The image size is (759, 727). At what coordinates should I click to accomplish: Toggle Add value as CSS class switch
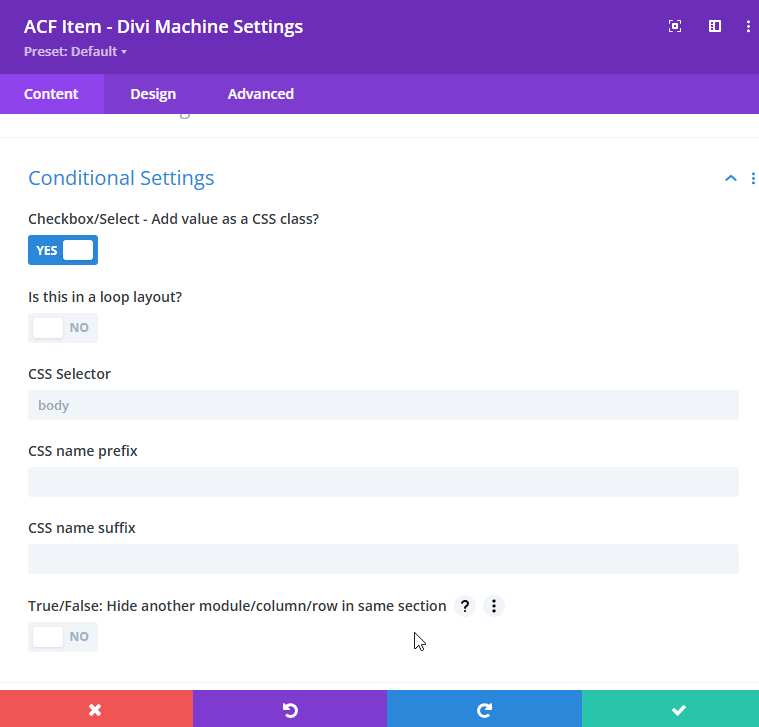click(63, 250)
